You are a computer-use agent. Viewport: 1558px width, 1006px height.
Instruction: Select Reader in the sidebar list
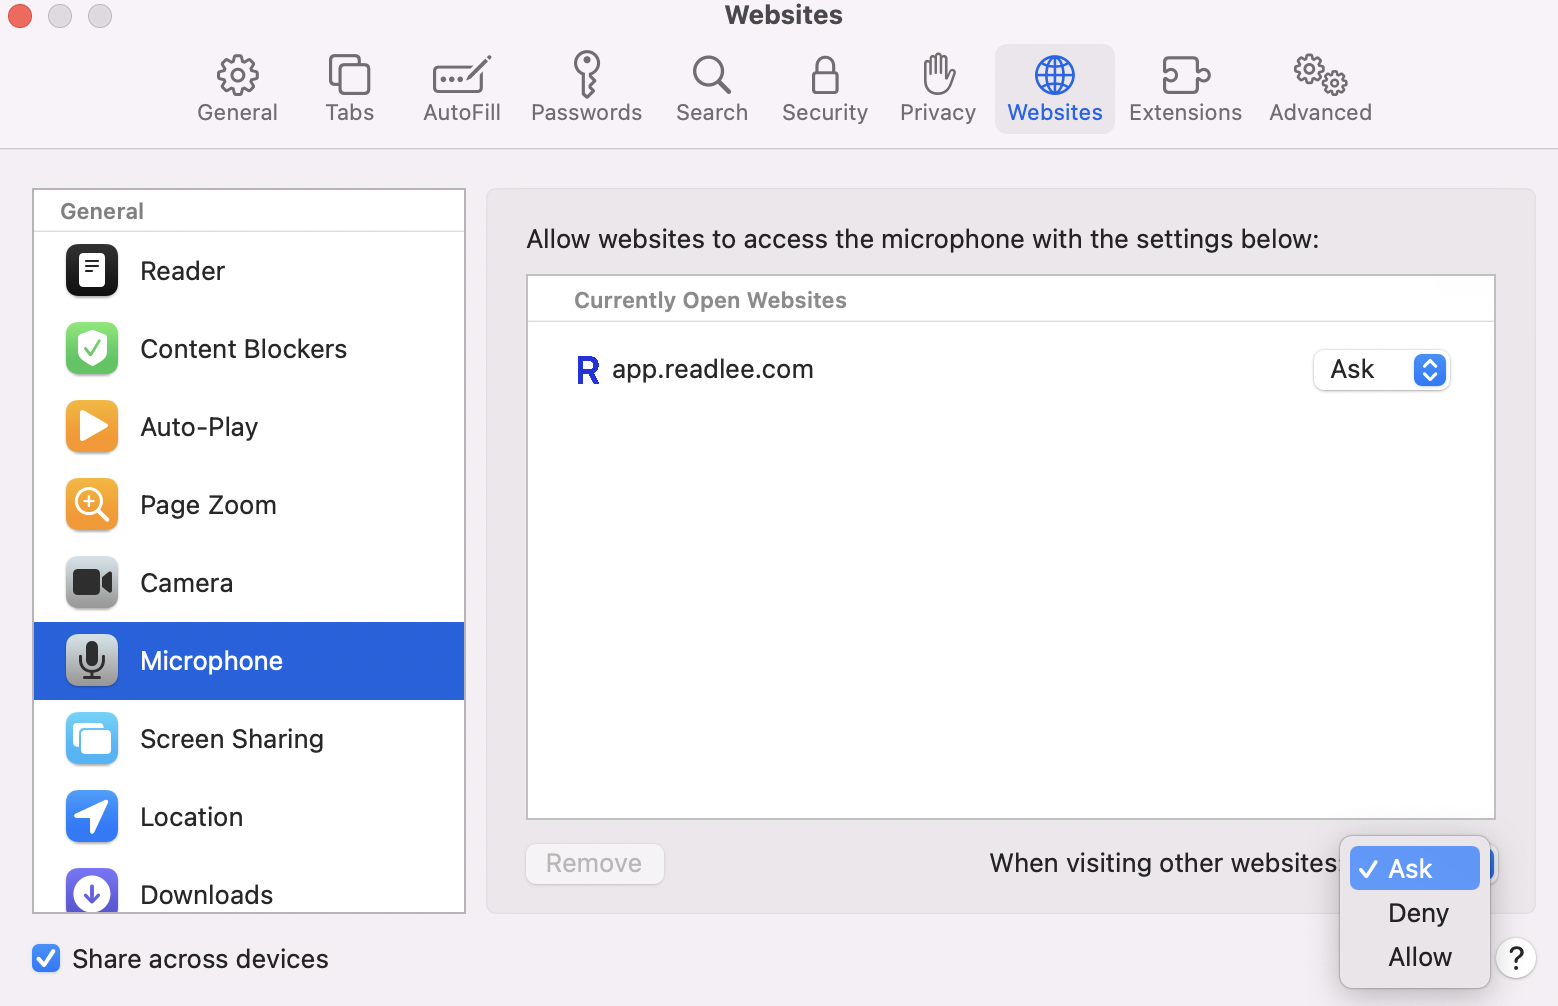249,271
